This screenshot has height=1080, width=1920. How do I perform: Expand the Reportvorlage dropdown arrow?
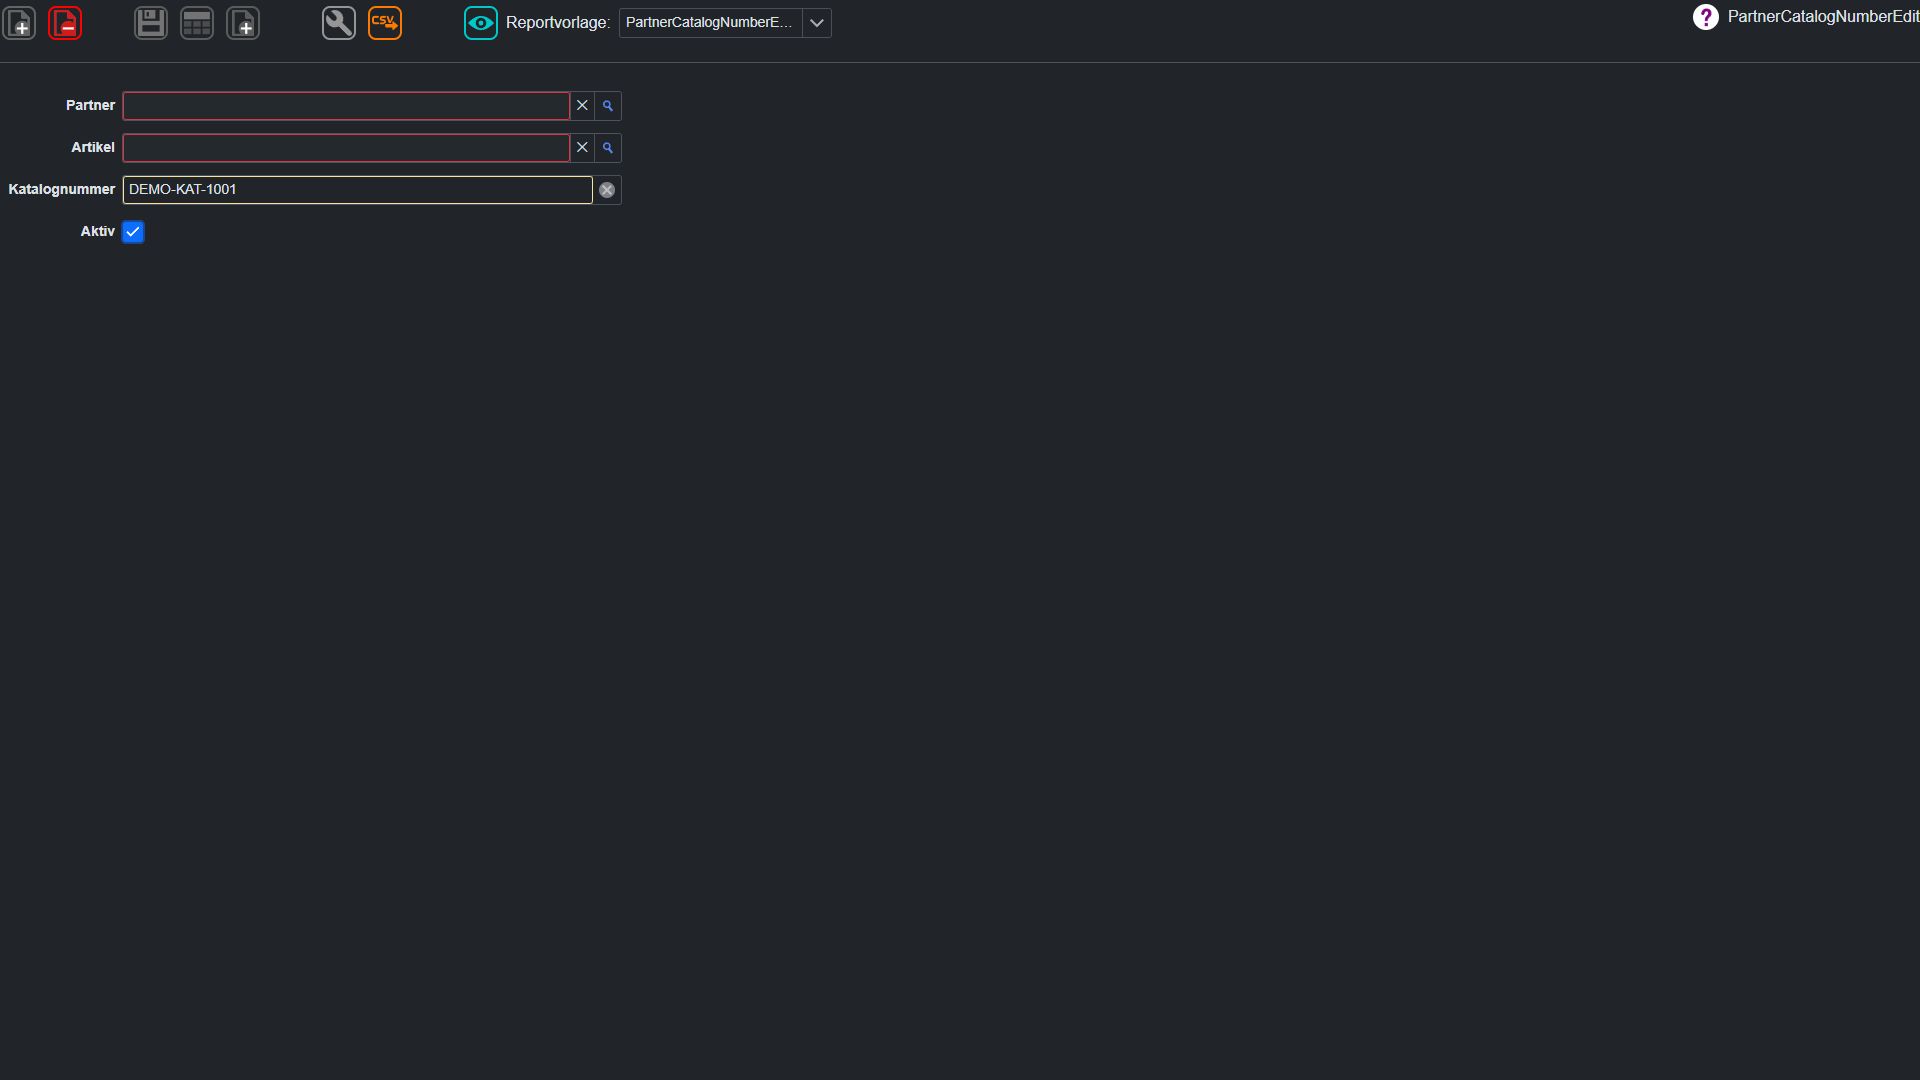coord(817,23)
